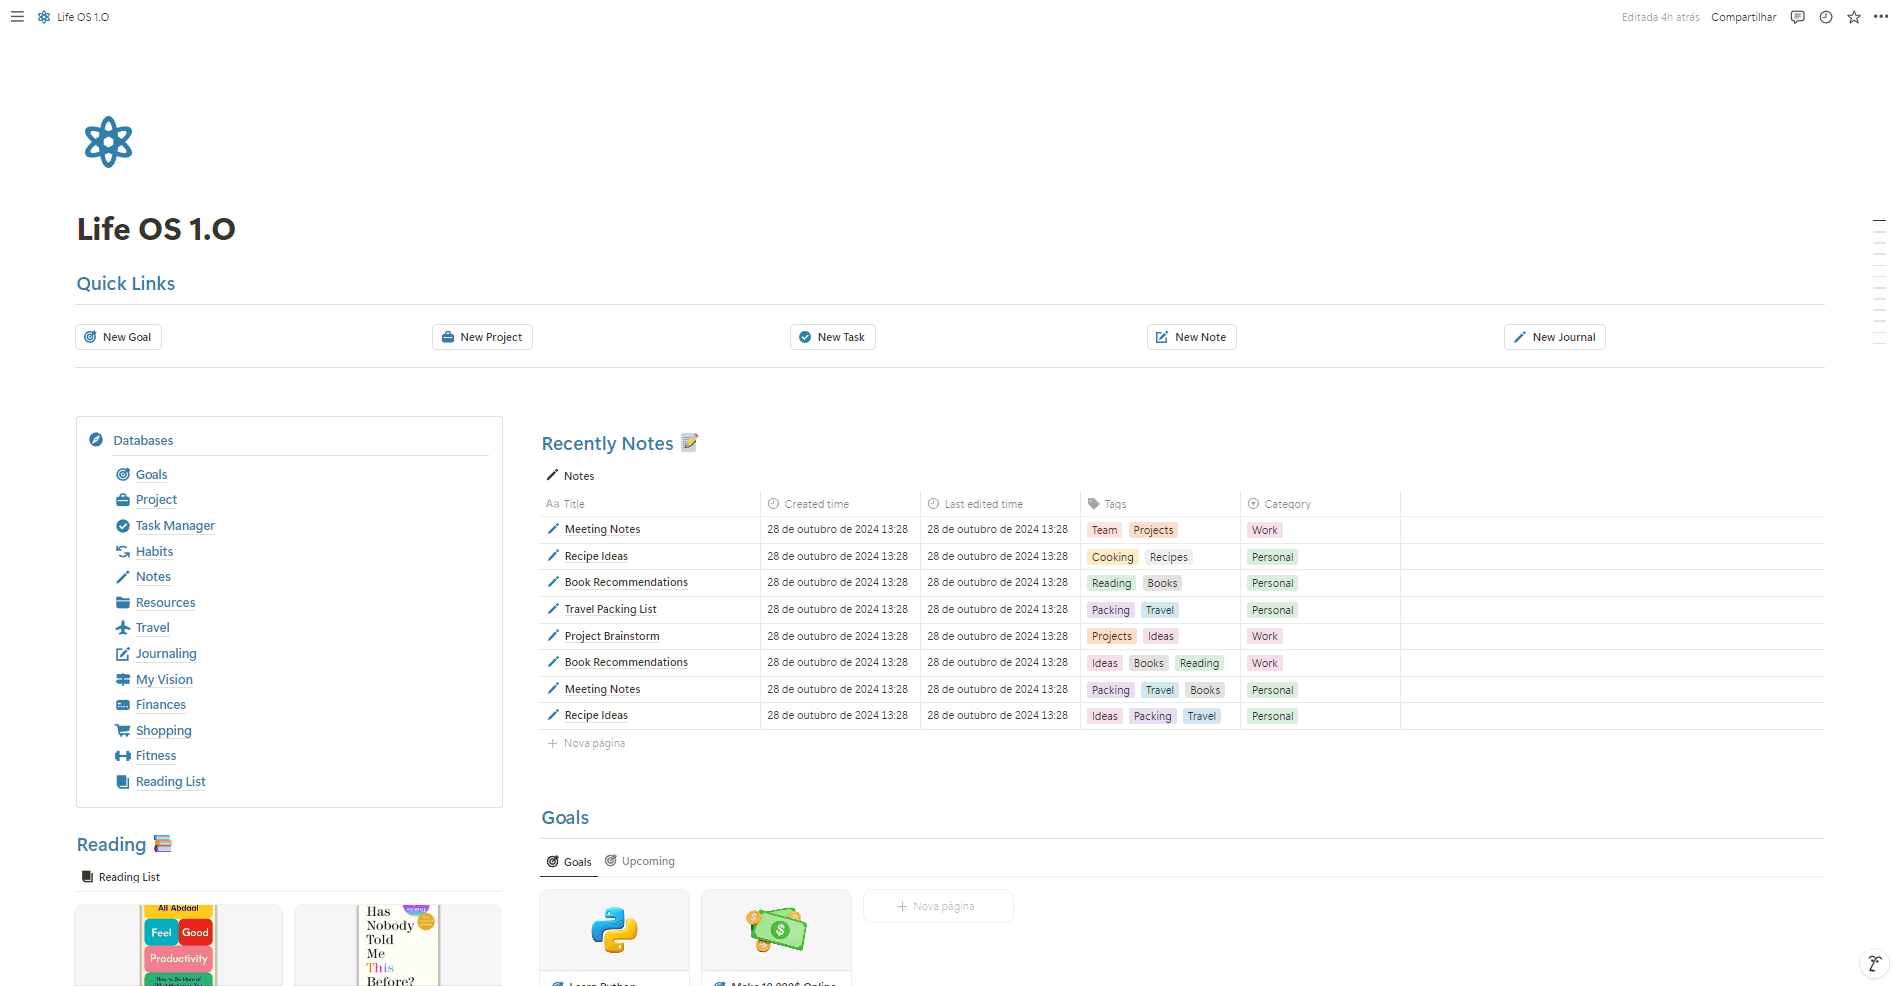Image resolution: width=1895 pixels, height=986 pixels.
Task: Click the Notes pencil icon in Databases
Action: point(123,577)
